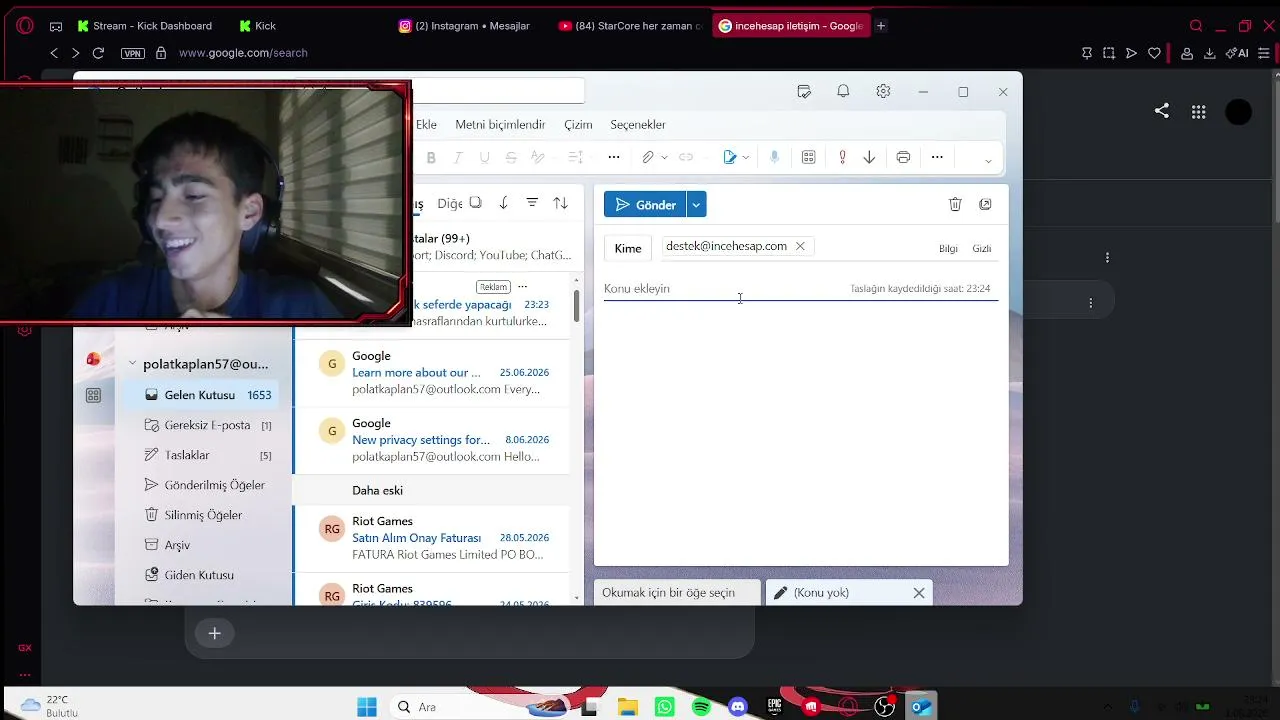
Task: Open the Metni biçimlendir ribbon tab
Action: (500, 125)
